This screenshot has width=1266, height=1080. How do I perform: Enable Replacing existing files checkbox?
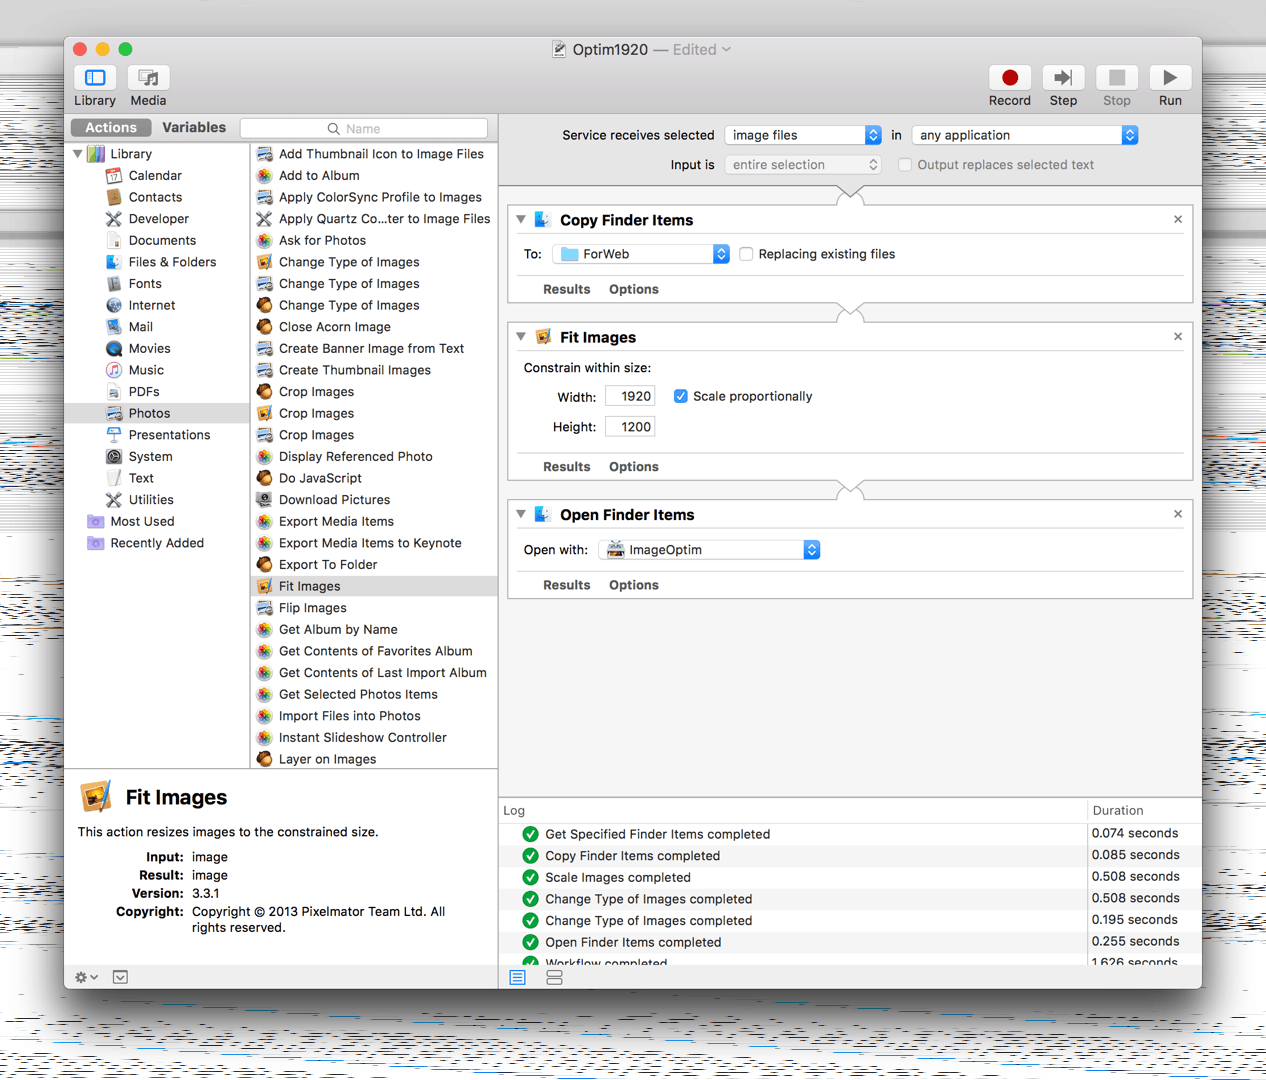tap(746, 254)
